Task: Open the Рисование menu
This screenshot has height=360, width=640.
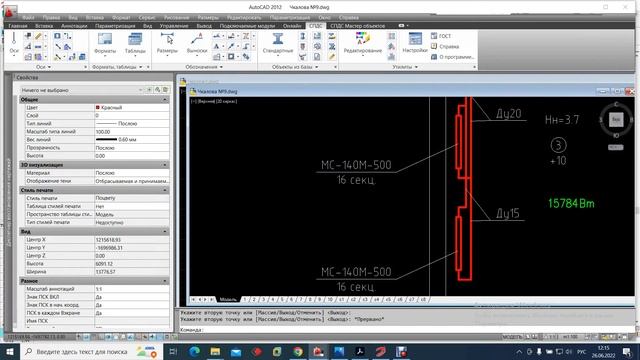Action: pos(176,18)
